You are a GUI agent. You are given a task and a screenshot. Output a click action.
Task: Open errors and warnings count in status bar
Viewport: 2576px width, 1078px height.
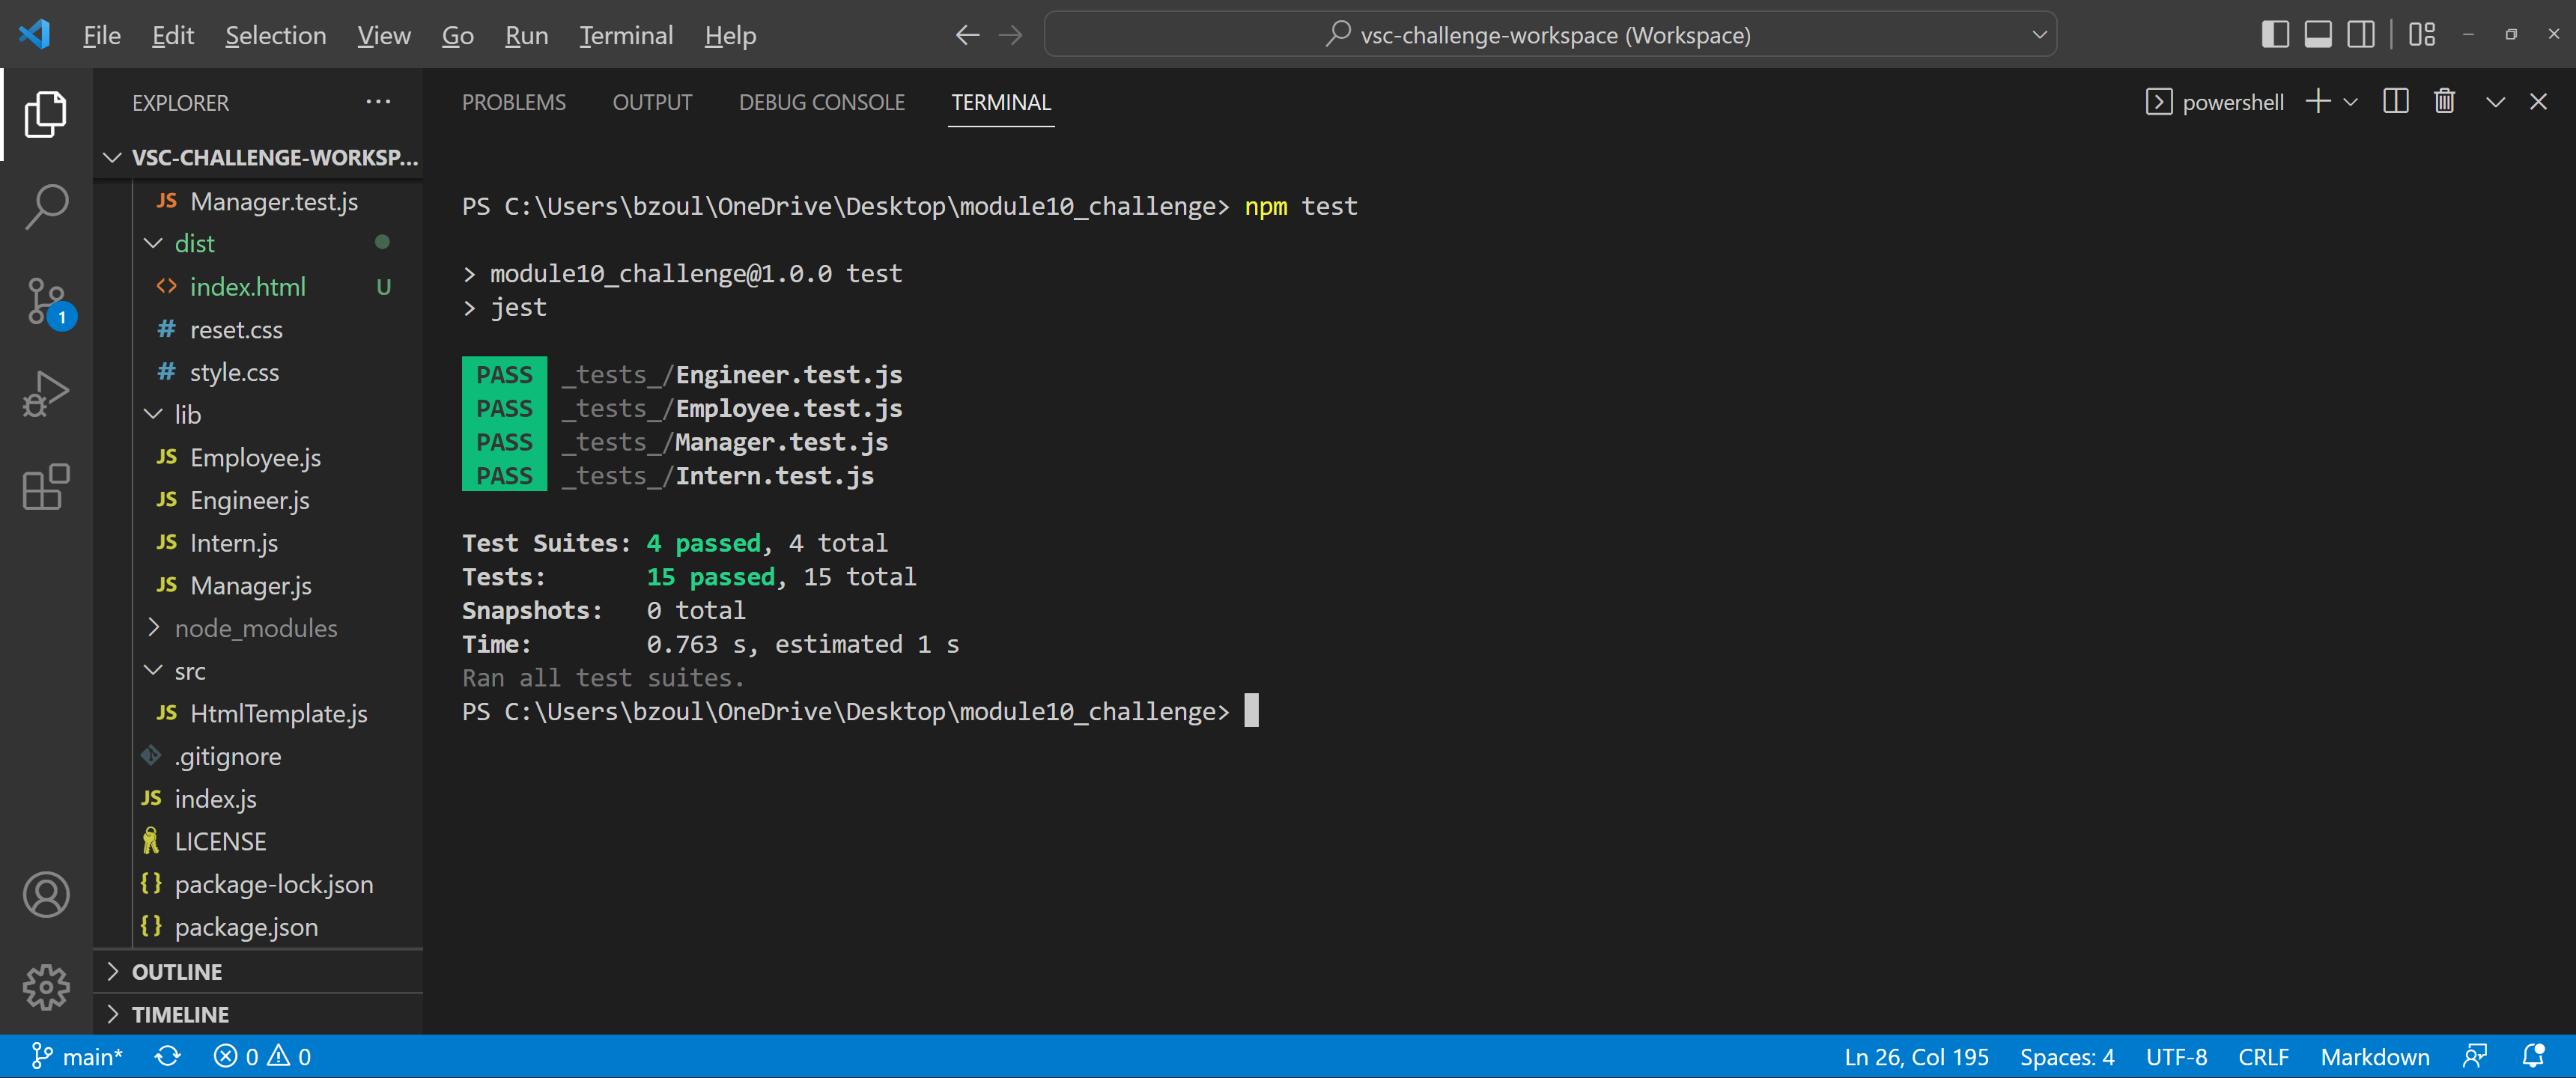click(263, 1057)
